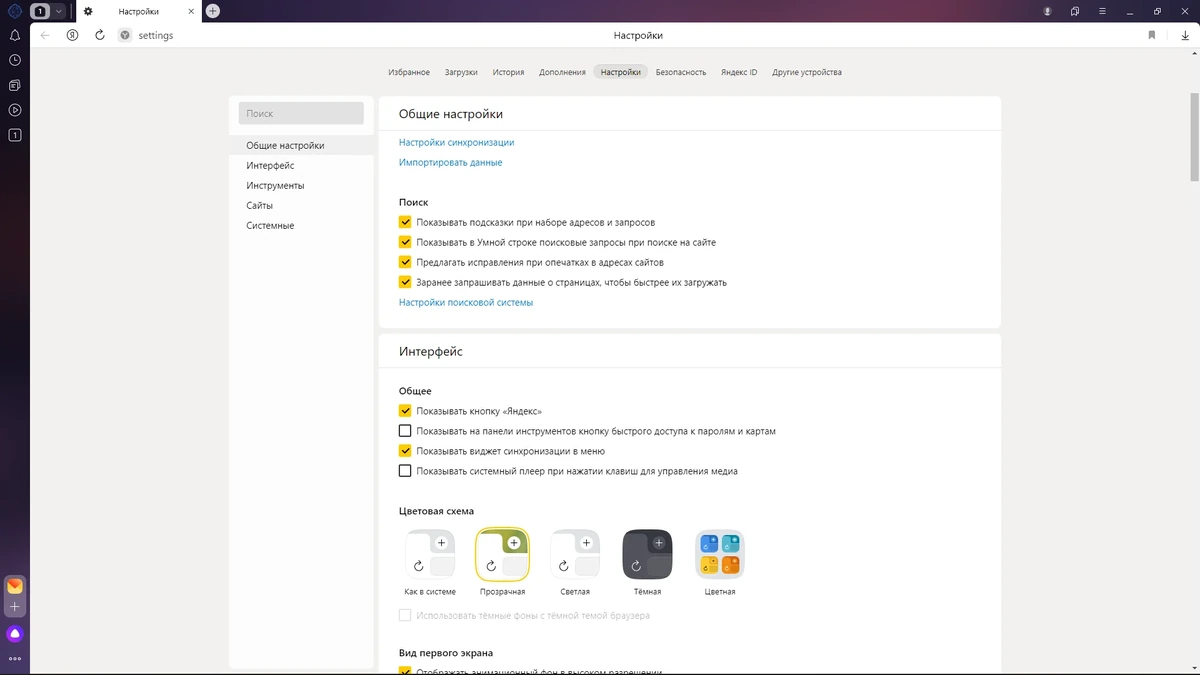Toggle Предлагать исправления при опечатках
This screenshot has width=1200, height=675.
pos(405,262)
